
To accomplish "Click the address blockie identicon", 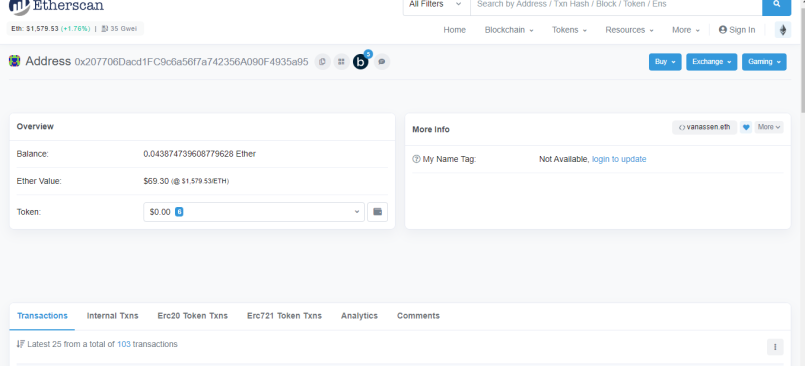I will [x=14, y=61].
